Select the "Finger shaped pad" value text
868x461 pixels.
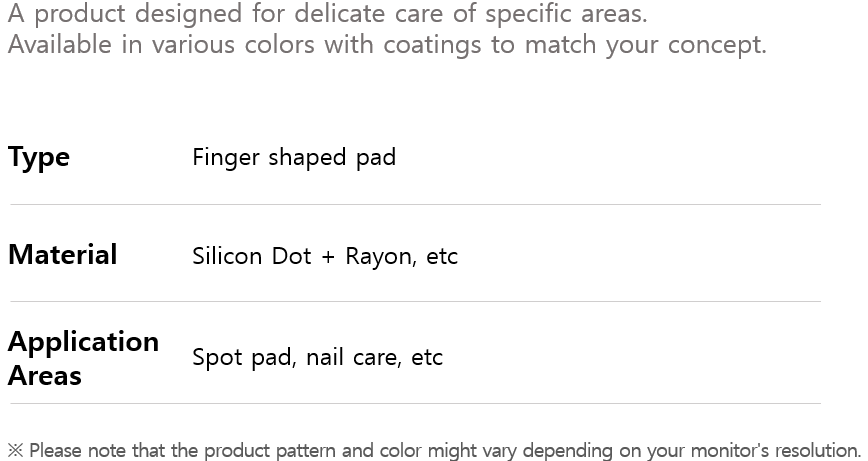(x=294, y=157)
